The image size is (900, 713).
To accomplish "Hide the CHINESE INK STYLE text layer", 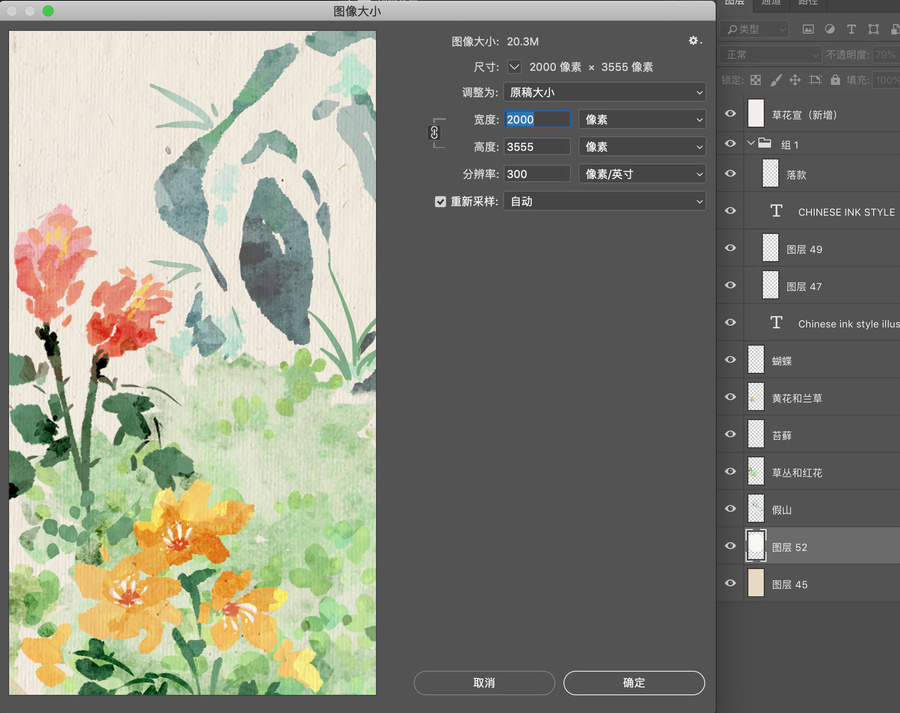I will (730, 211).
